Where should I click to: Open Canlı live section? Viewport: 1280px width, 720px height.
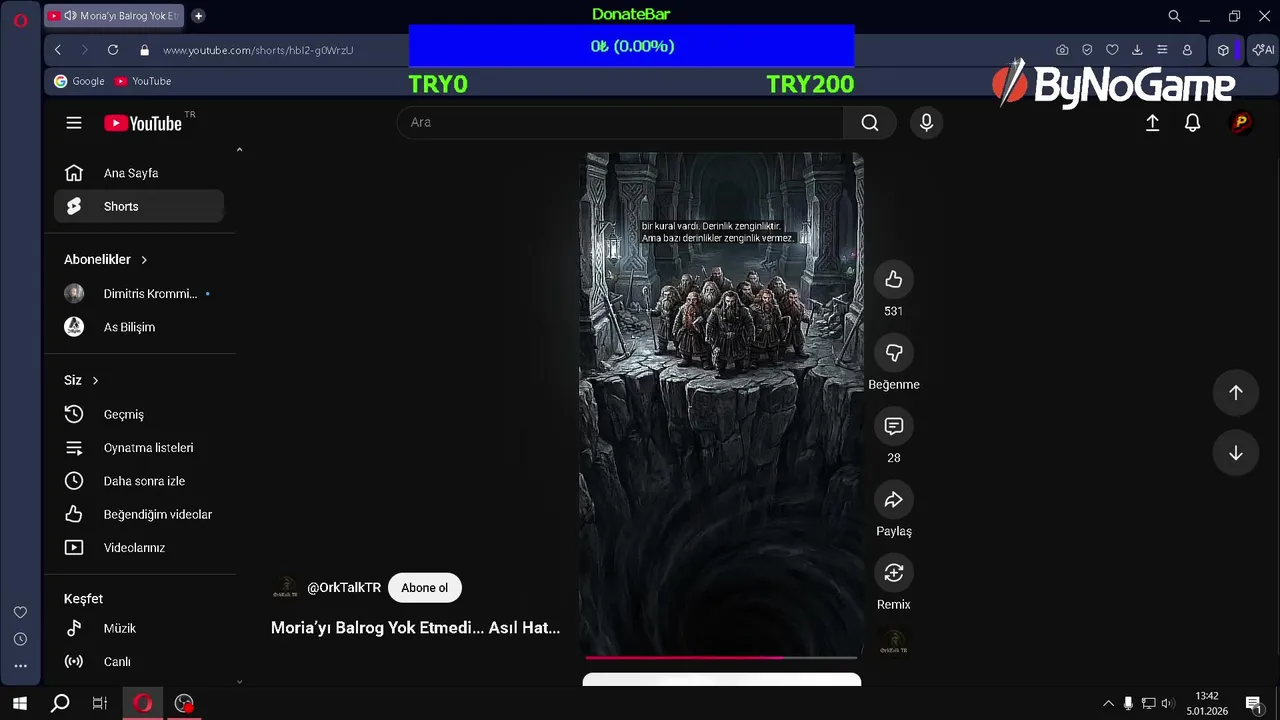coord(139,662)
